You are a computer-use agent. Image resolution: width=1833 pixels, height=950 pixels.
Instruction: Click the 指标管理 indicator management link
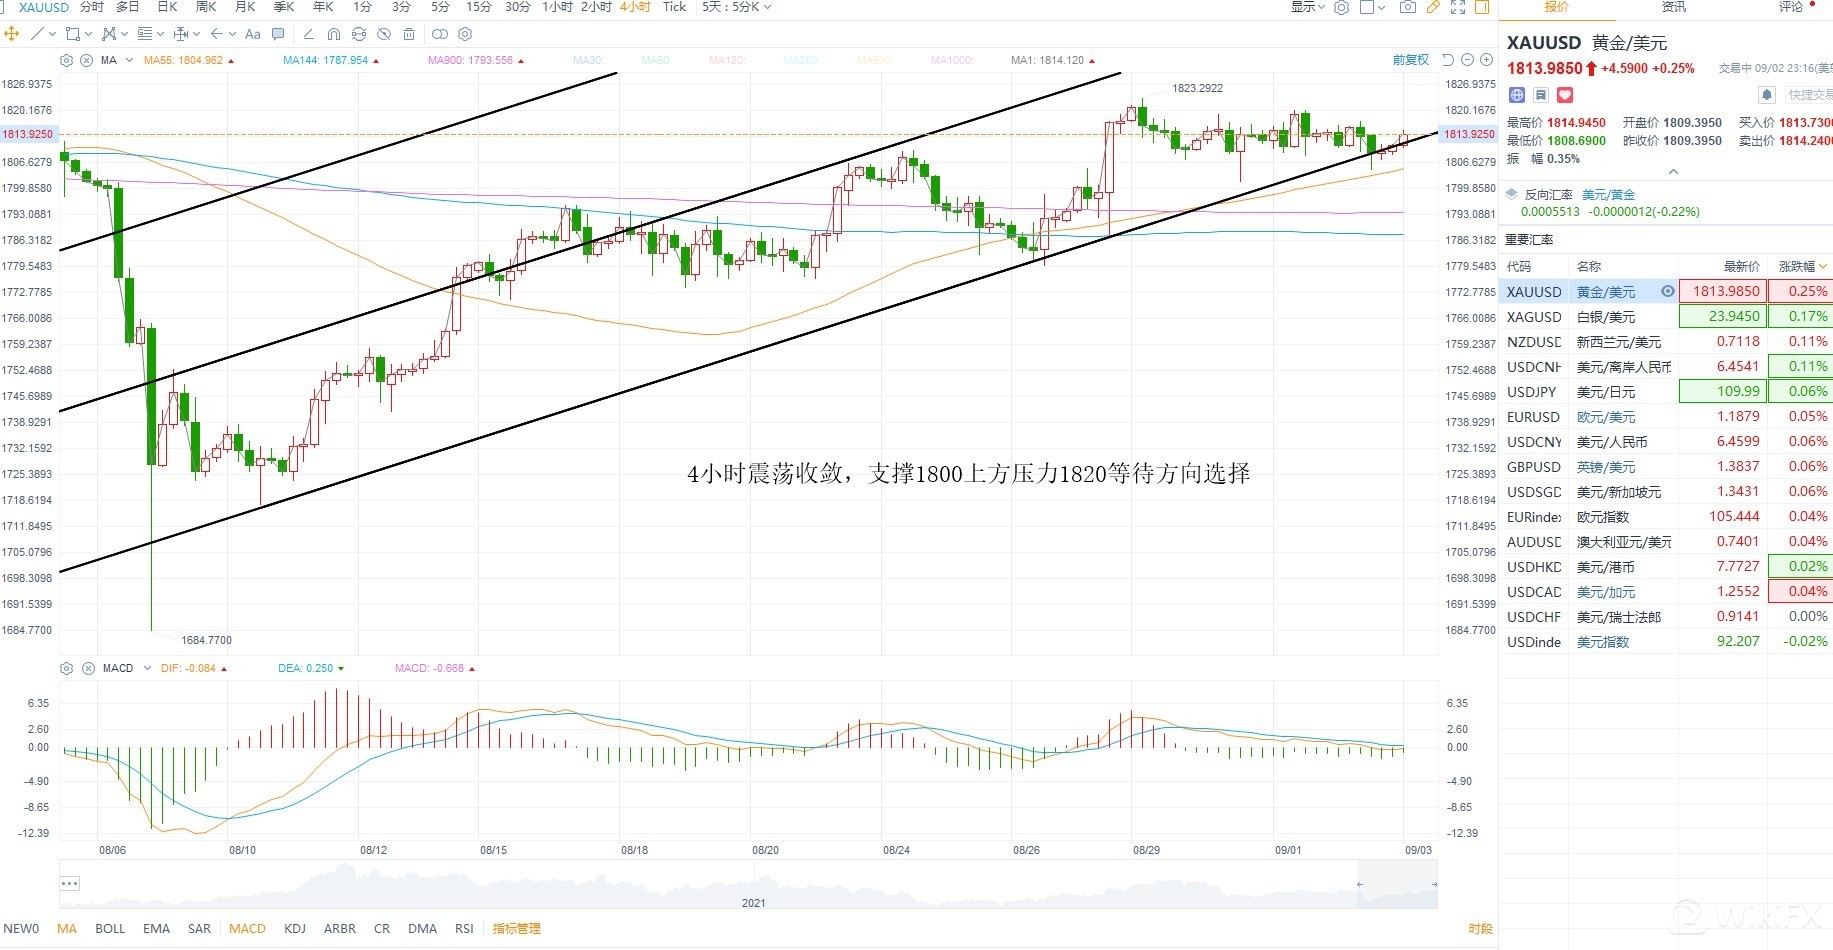point(516,929)
